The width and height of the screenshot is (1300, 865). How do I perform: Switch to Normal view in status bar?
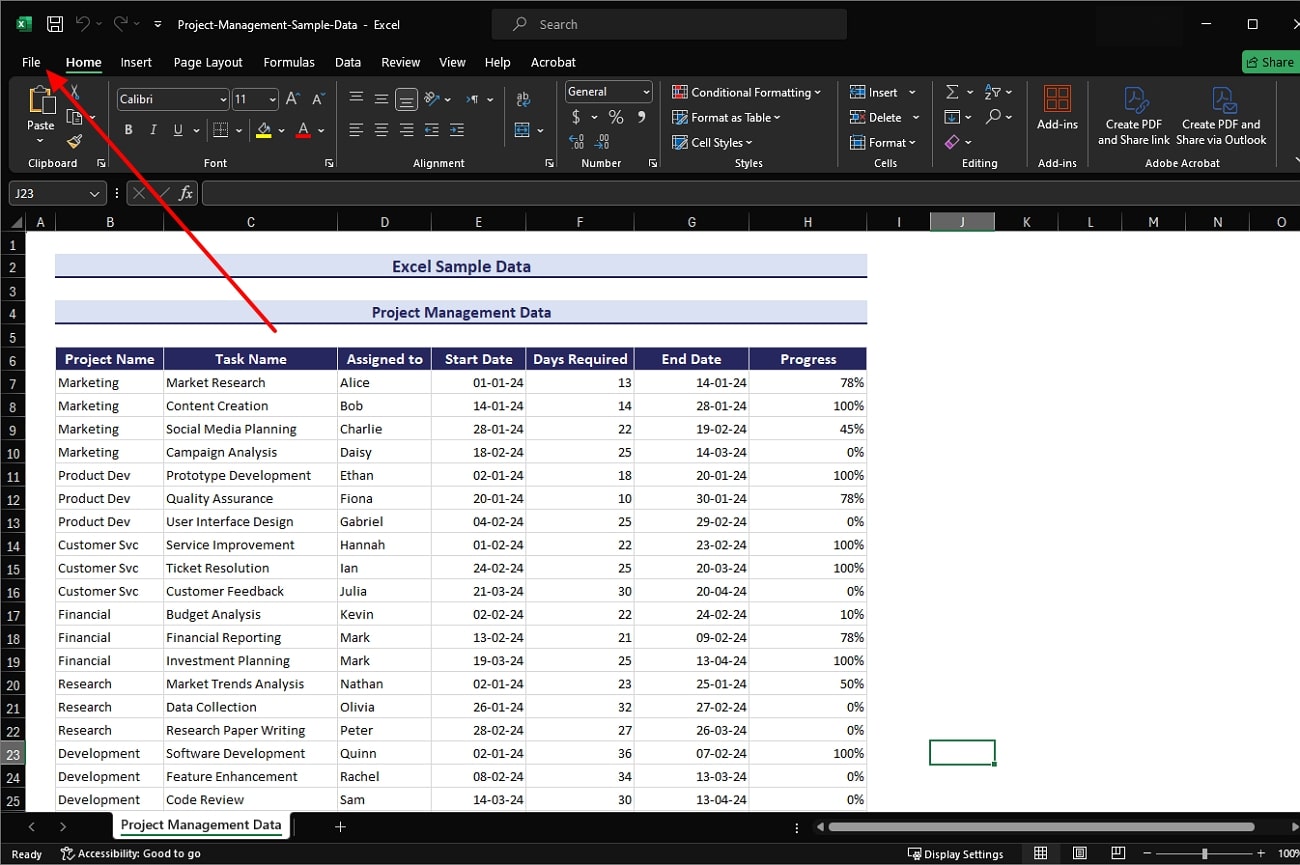click(1041, 853)
